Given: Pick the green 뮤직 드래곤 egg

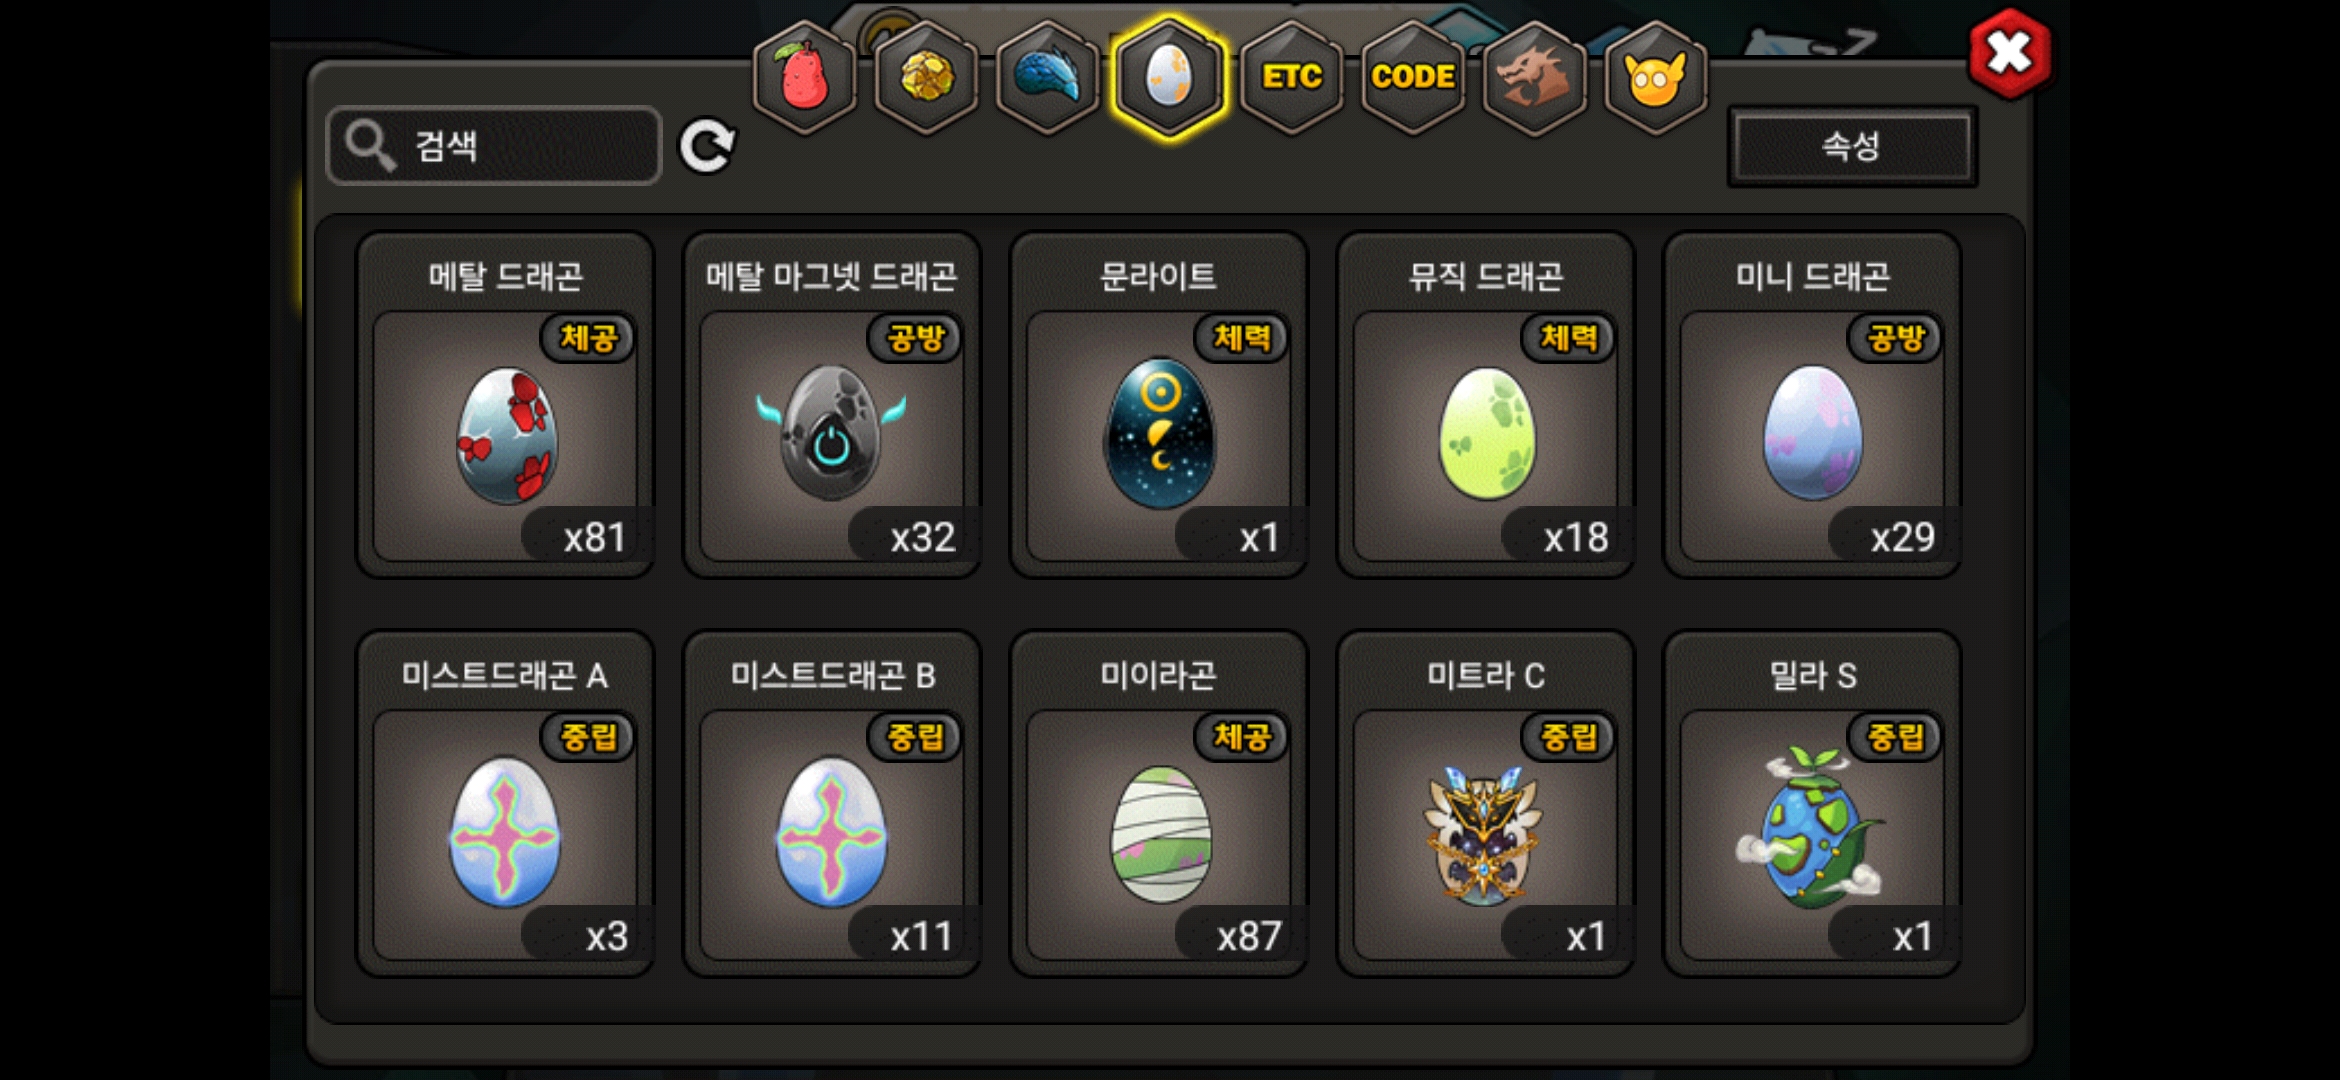Looking at the screenshot, I should coord(1486,405).
